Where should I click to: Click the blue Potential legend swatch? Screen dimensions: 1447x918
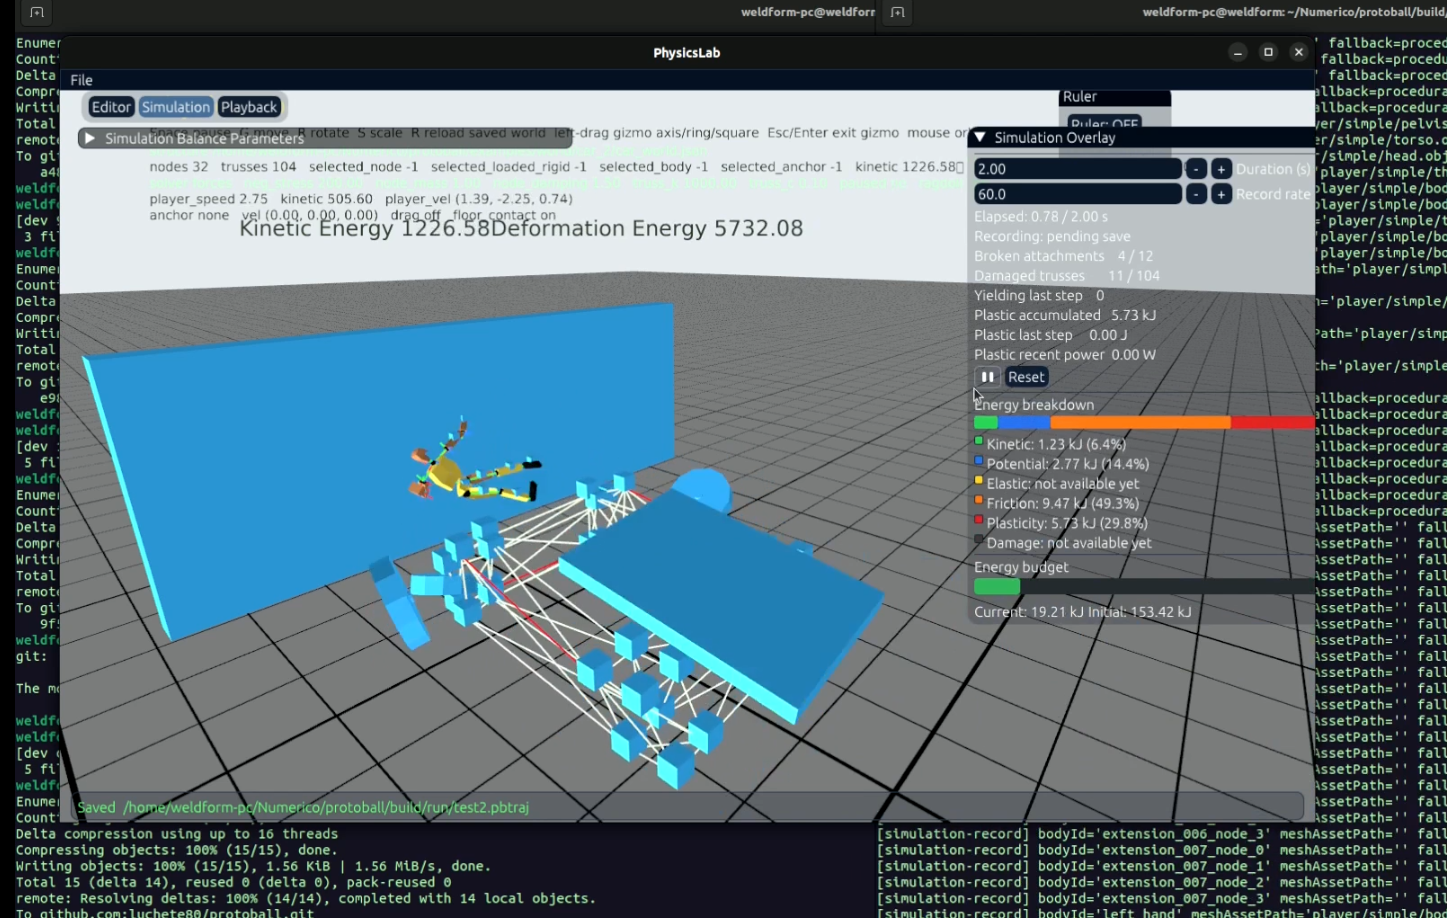[979, 461]
